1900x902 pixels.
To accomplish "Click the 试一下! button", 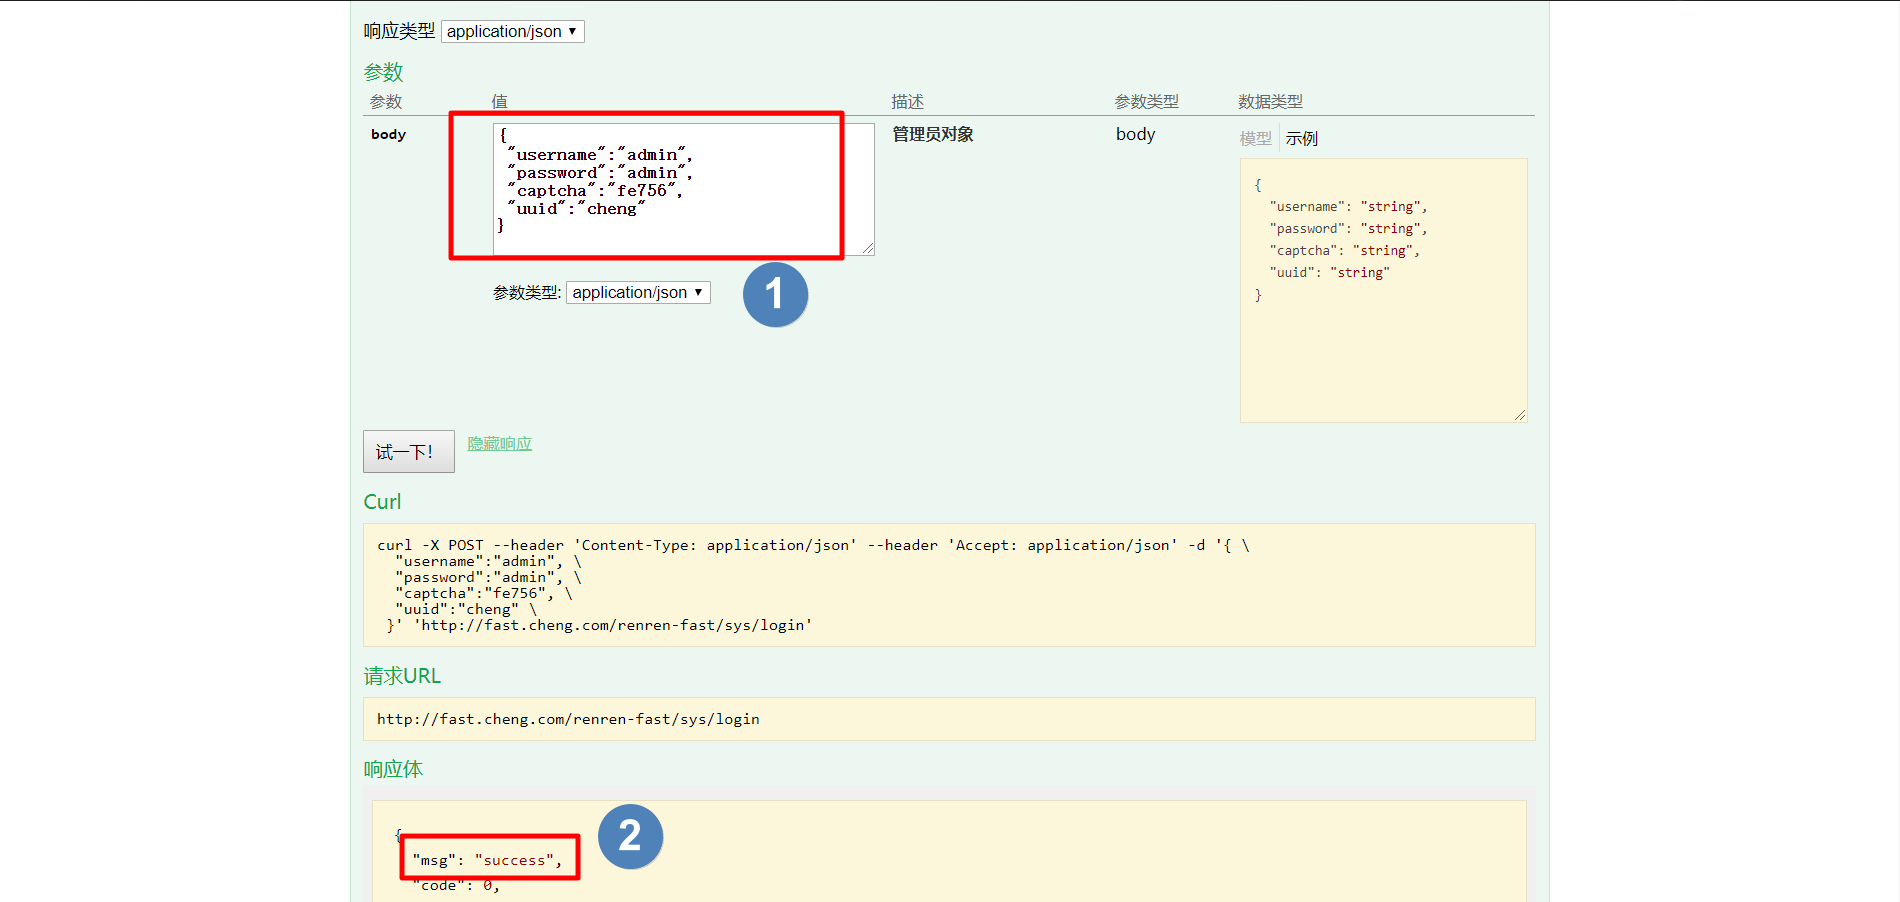I will pos(408,452).
